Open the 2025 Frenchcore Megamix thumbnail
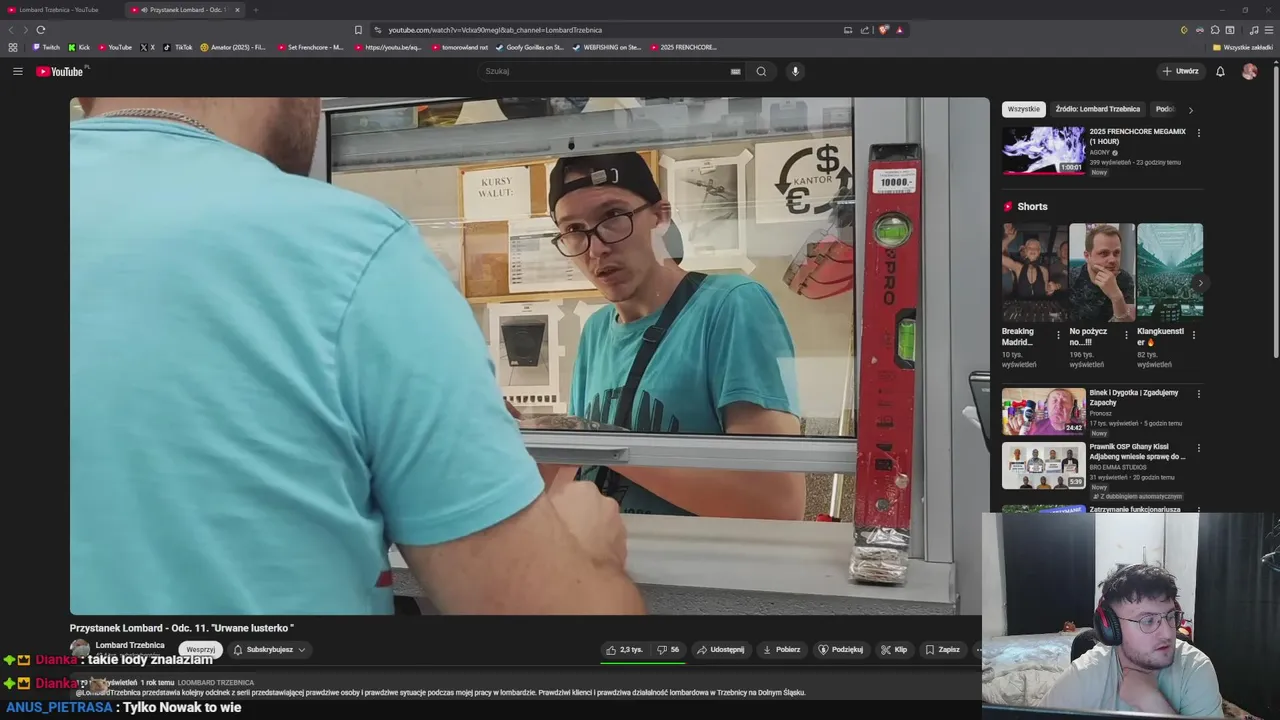Screen dimensions: 1280x720 click(x=1043, y=150)
